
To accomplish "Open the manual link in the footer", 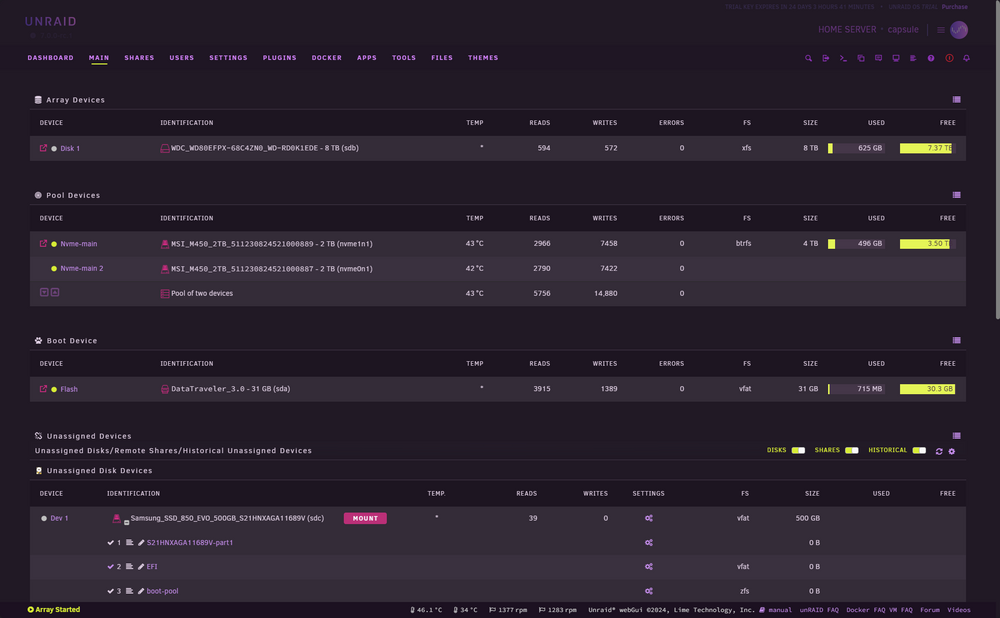I will pyautogui.click(x=779, y=610).
